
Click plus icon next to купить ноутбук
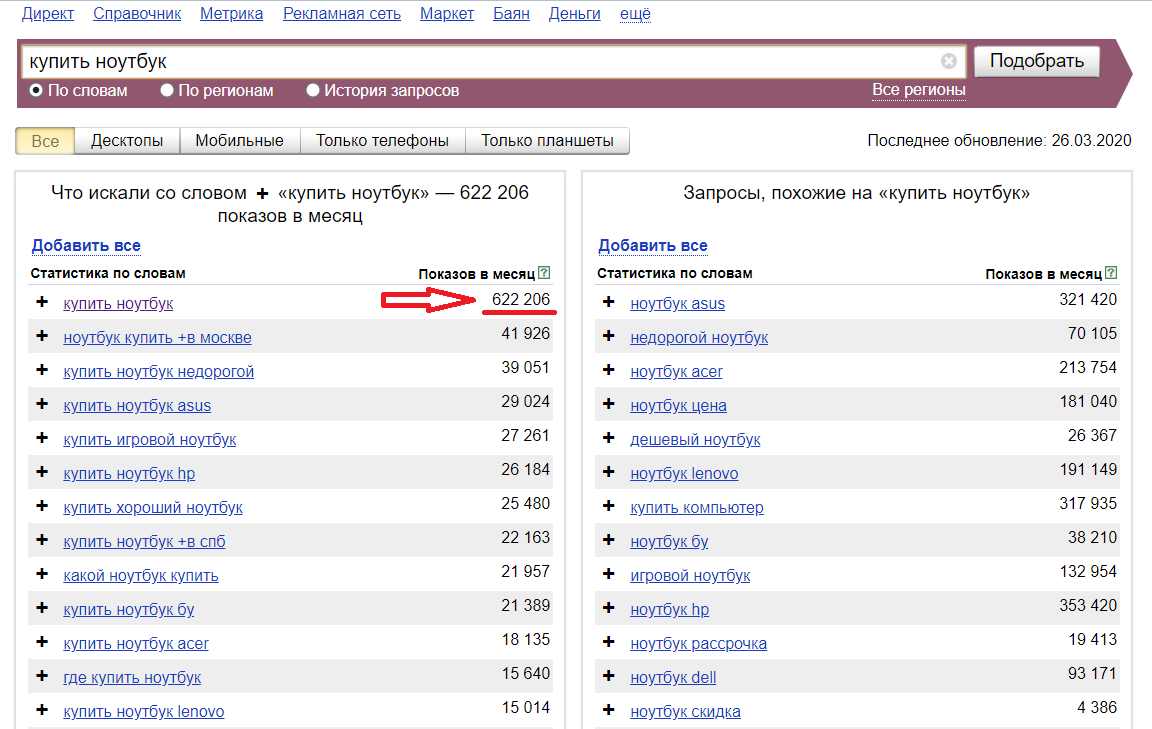tap(42, 302)
